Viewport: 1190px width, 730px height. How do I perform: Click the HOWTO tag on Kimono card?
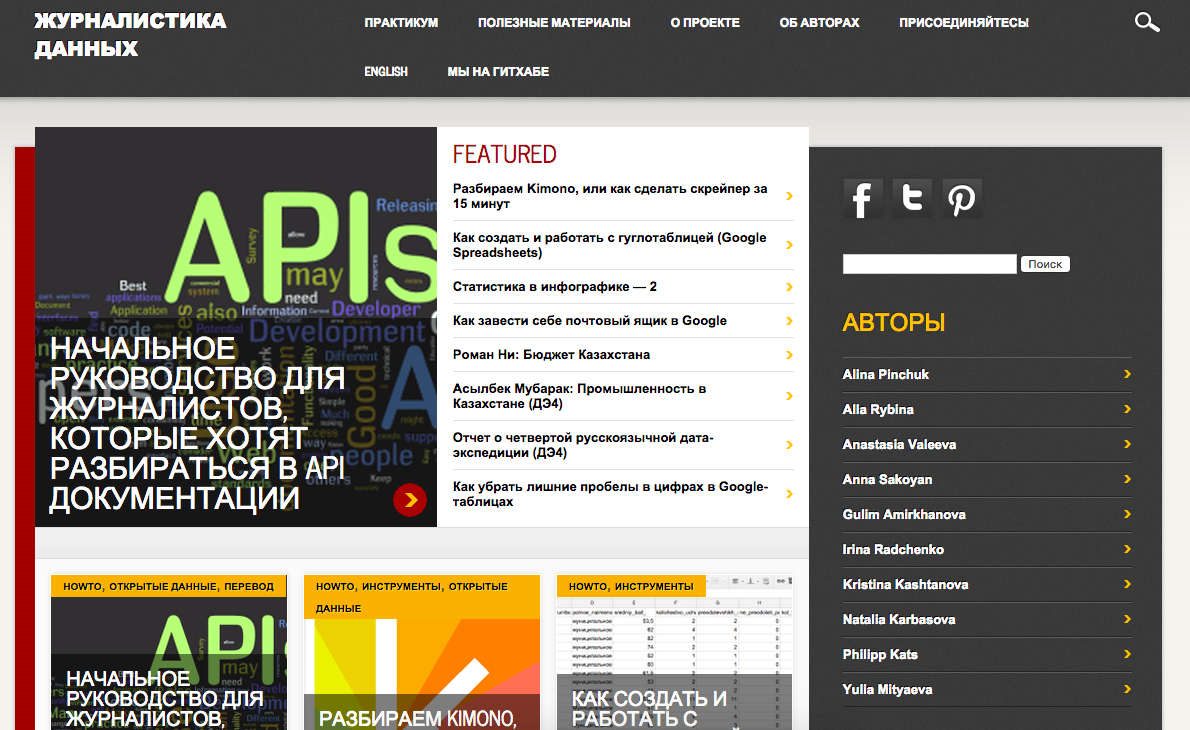[335, 587]
